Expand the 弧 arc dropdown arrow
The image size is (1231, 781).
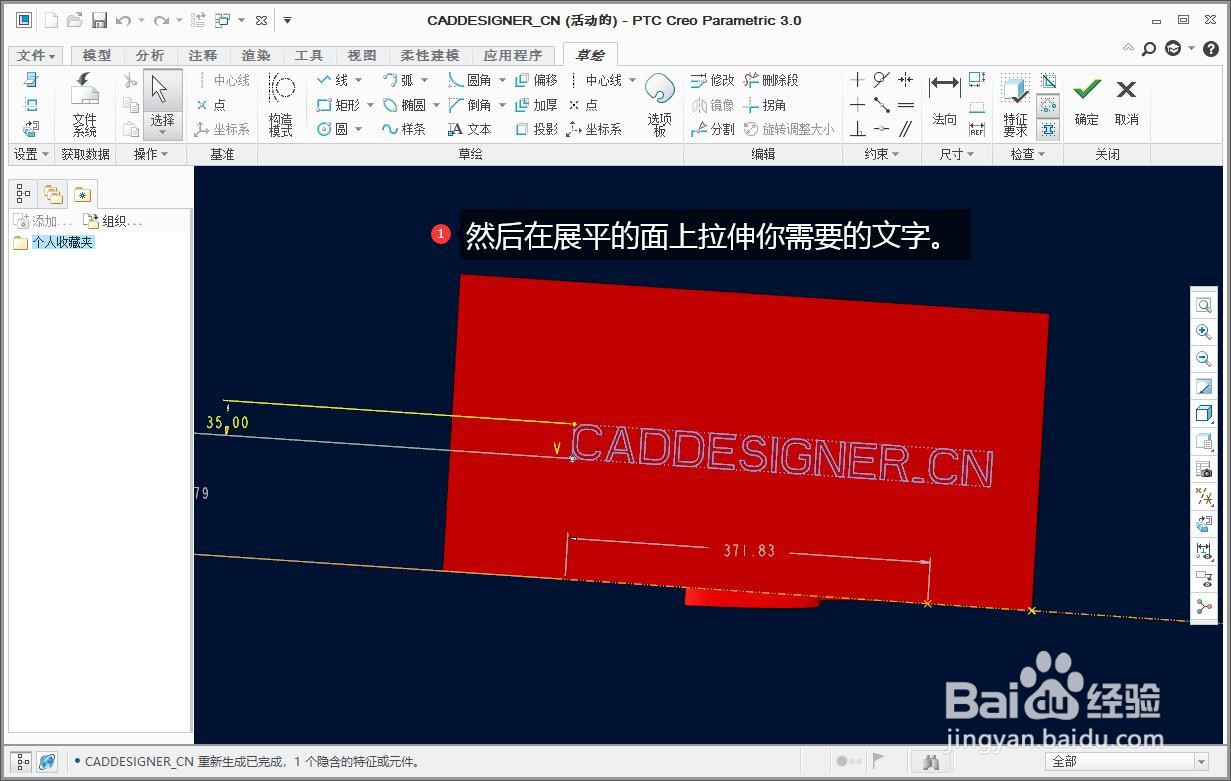[x=425, y=80]
